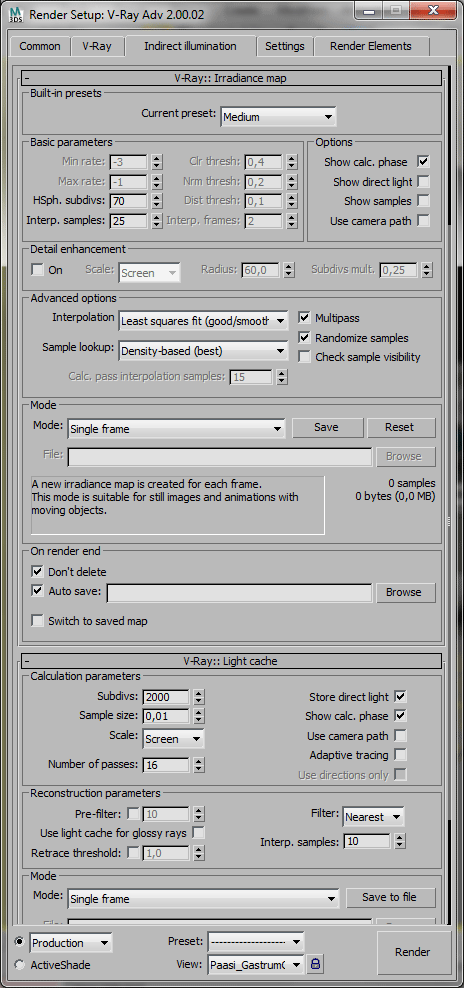
Task: Click the Sample size 0,01 field
Action: coord(166,716)
